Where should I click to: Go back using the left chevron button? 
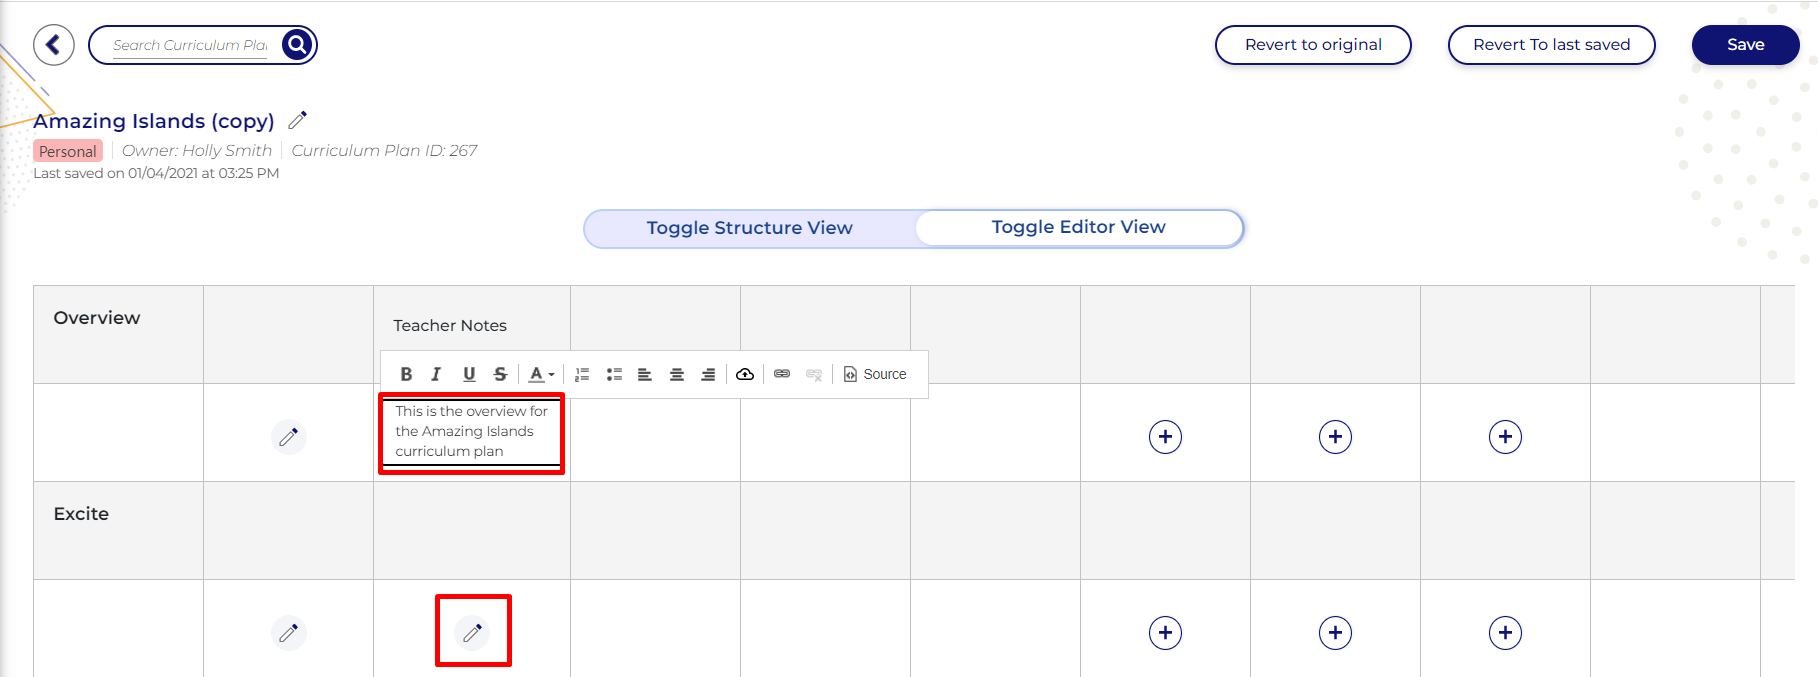pyautogui.click(x=54, y=45)
